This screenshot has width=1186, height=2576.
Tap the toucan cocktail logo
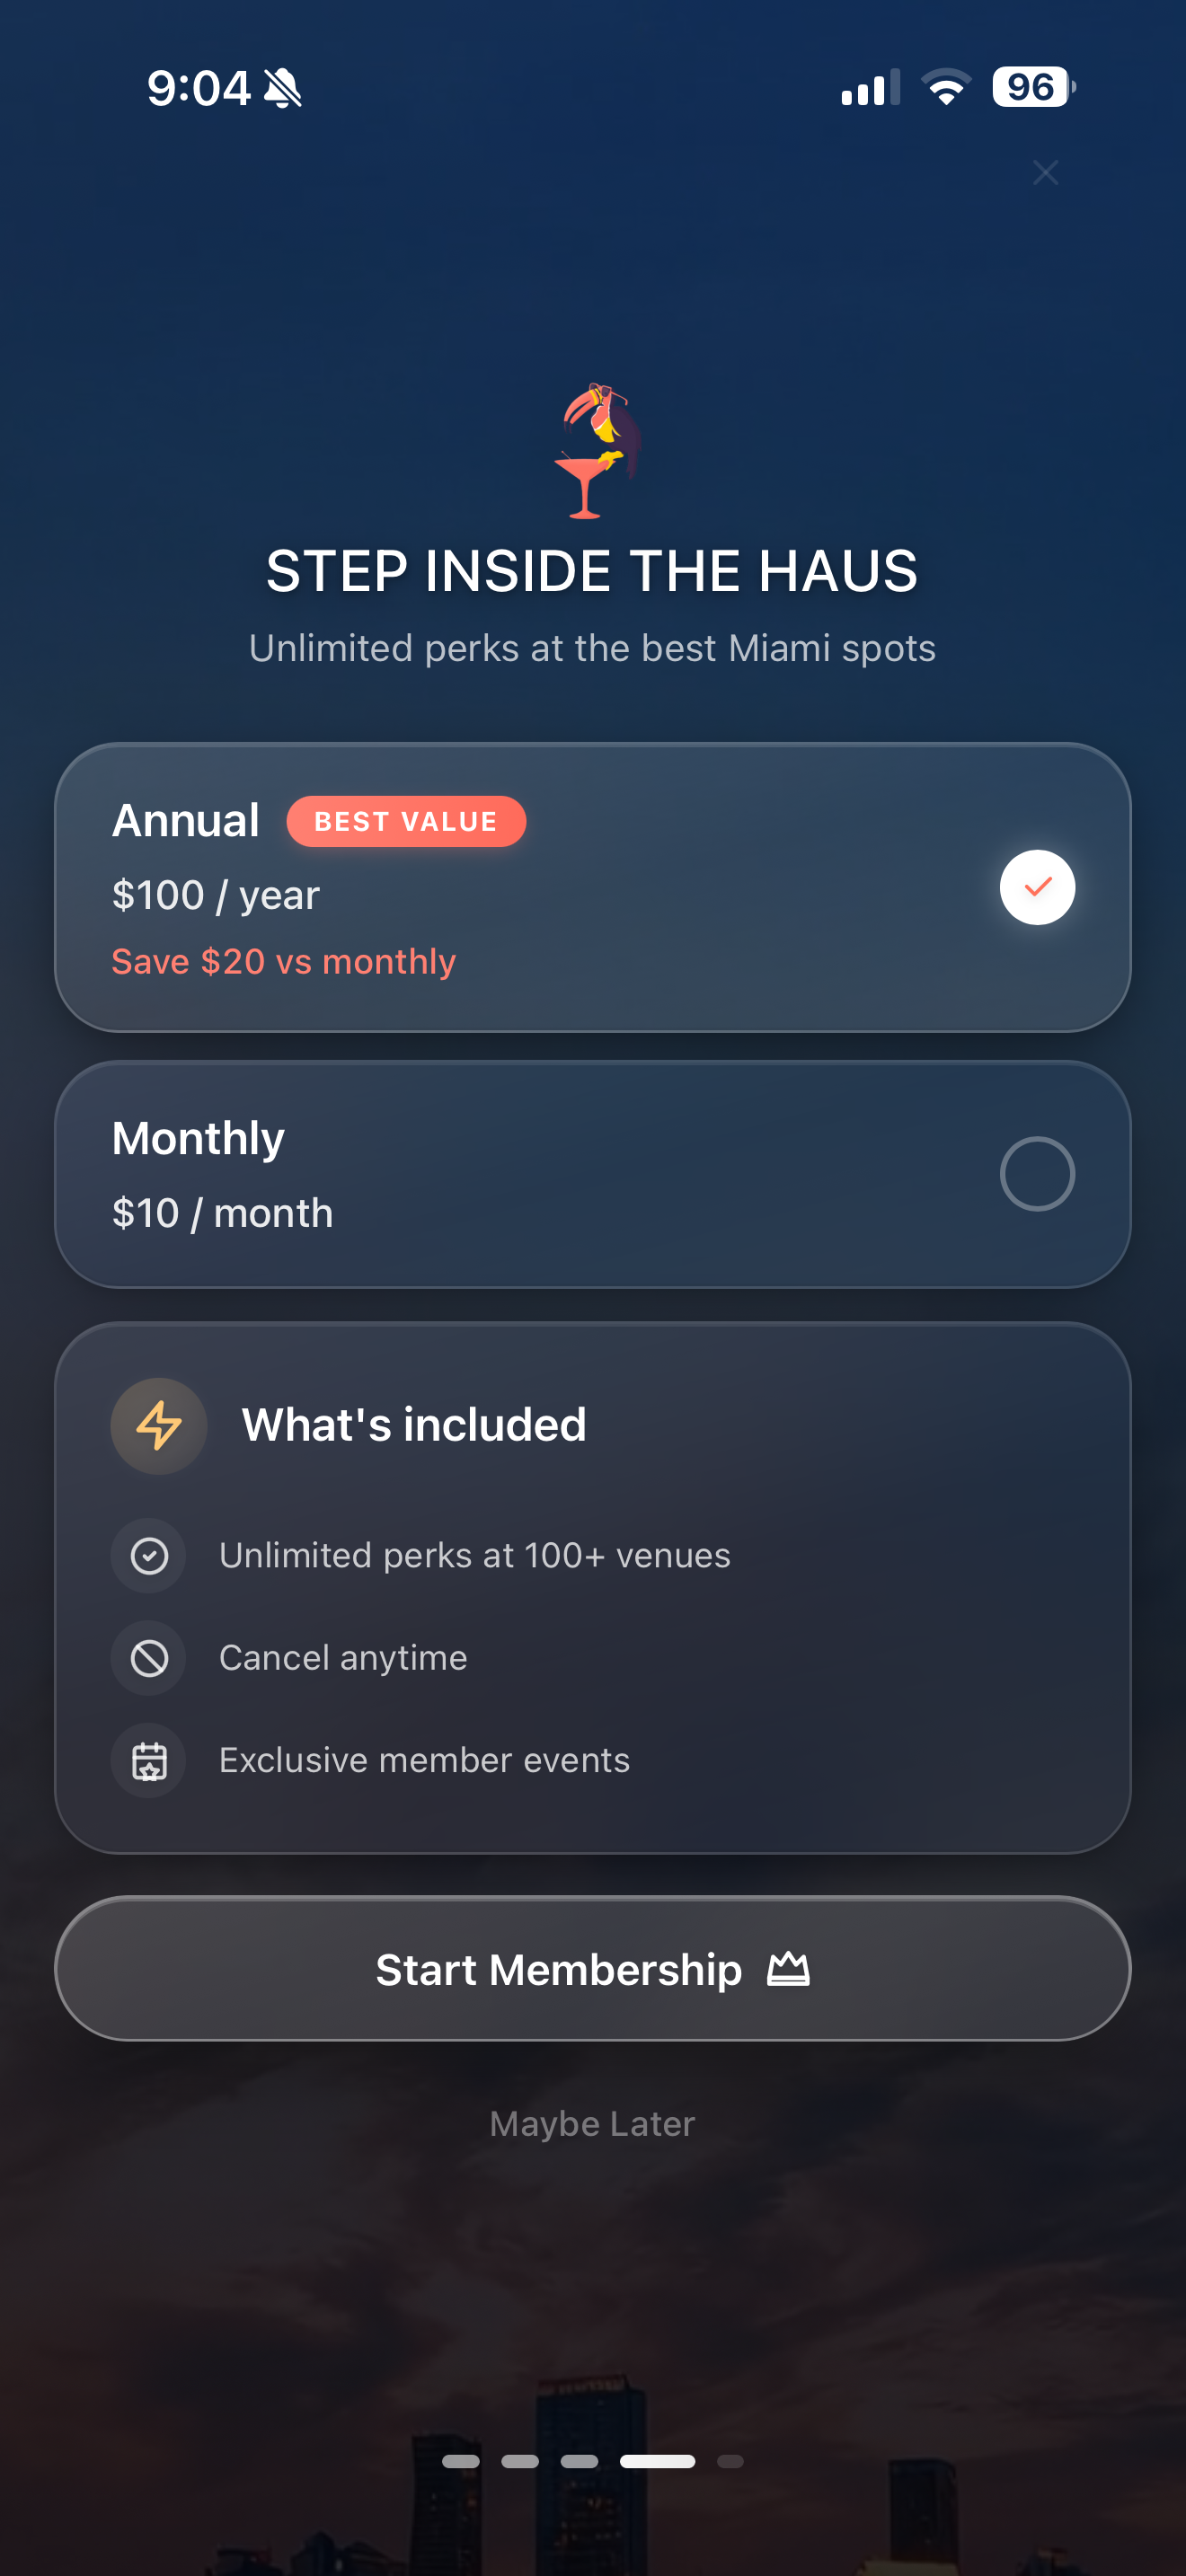(594, 450)
